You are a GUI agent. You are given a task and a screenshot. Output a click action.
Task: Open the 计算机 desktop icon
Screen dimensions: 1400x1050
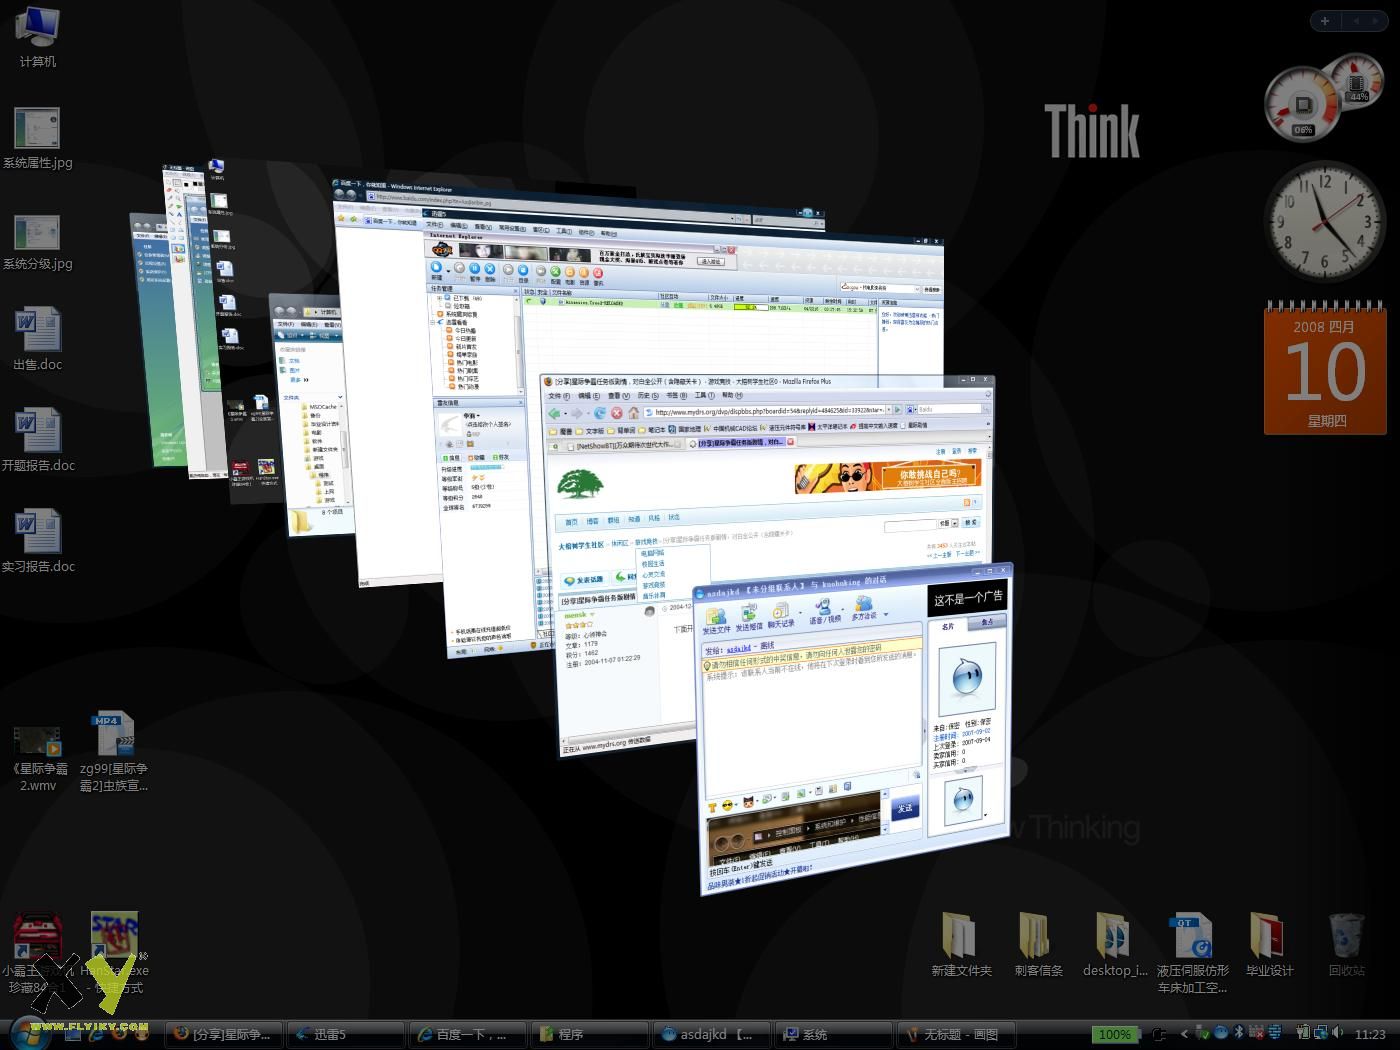coord(38,36)
